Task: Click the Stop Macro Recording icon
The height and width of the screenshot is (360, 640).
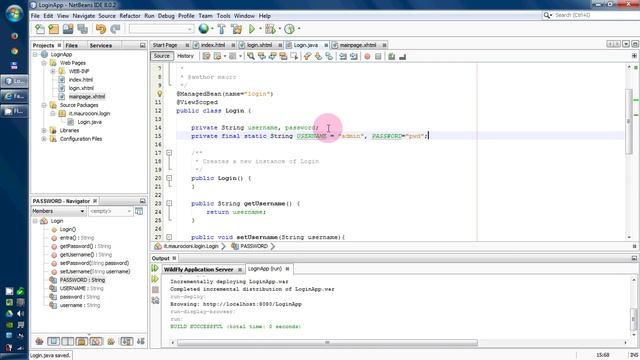Action: click(x=378, y=56)
